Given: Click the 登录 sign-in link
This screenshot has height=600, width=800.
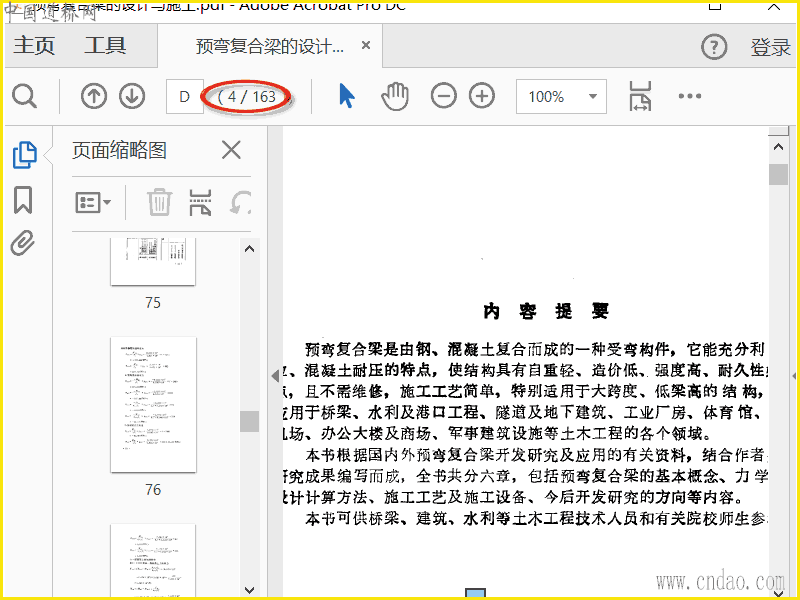Looking at the screenshot, I should pyautogui.click(x=770, y=47).
